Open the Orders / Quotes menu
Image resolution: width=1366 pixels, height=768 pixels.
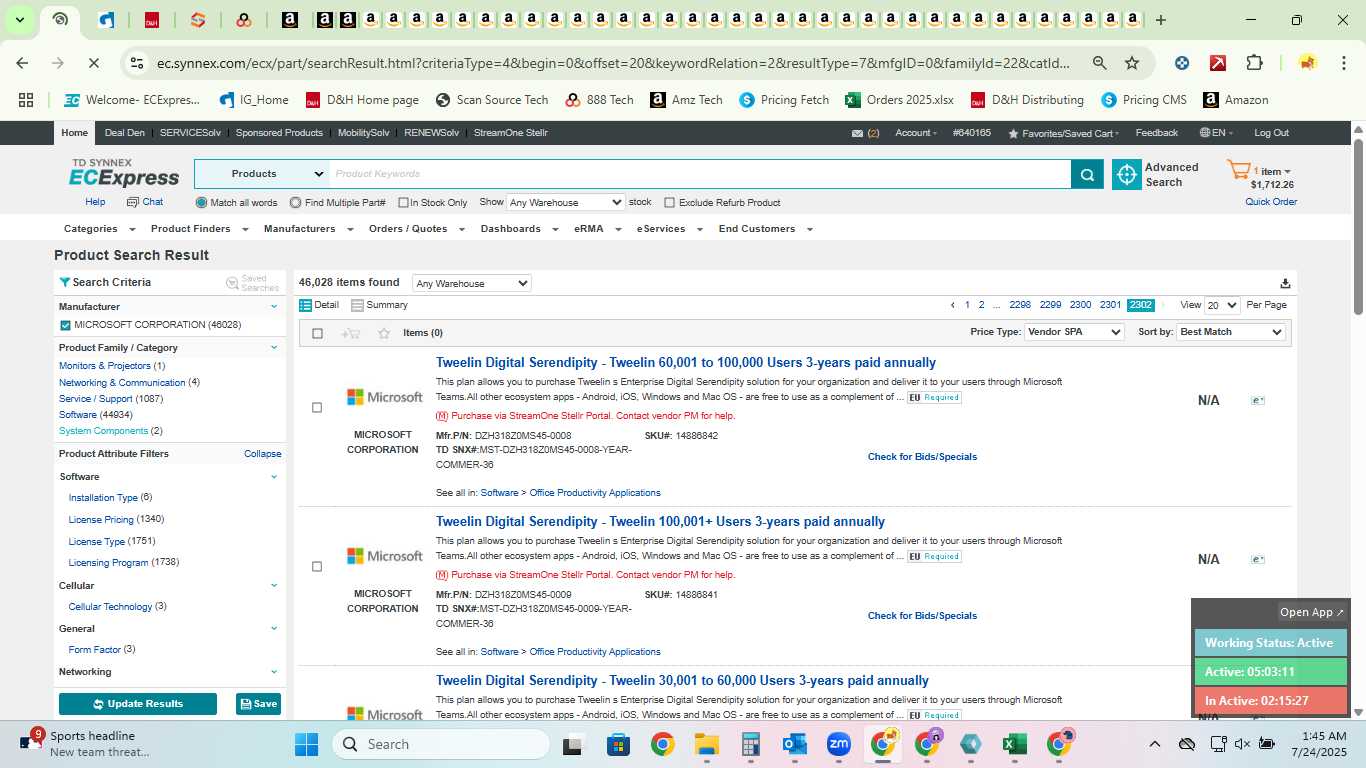pos(416,229)
